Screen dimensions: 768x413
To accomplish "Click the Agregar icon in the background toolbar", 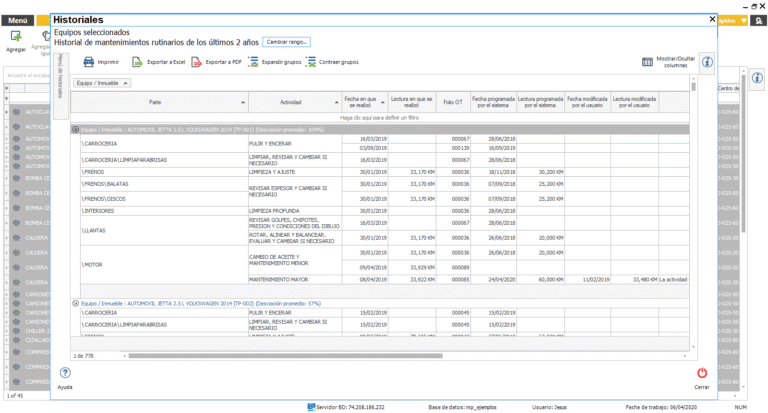I will pyautogui.click(x=16, y=37).
